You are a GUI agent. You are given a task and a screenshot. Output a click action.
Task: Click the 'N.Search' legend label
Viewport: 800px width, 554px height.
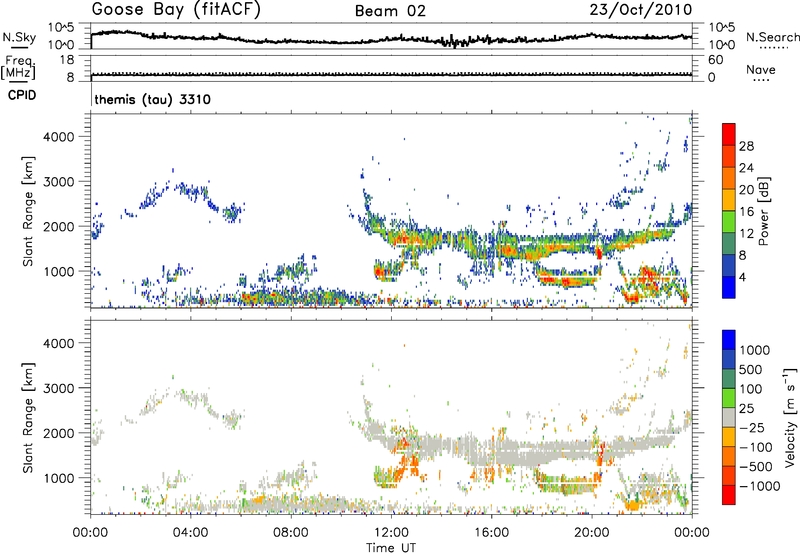click(772, 37)
